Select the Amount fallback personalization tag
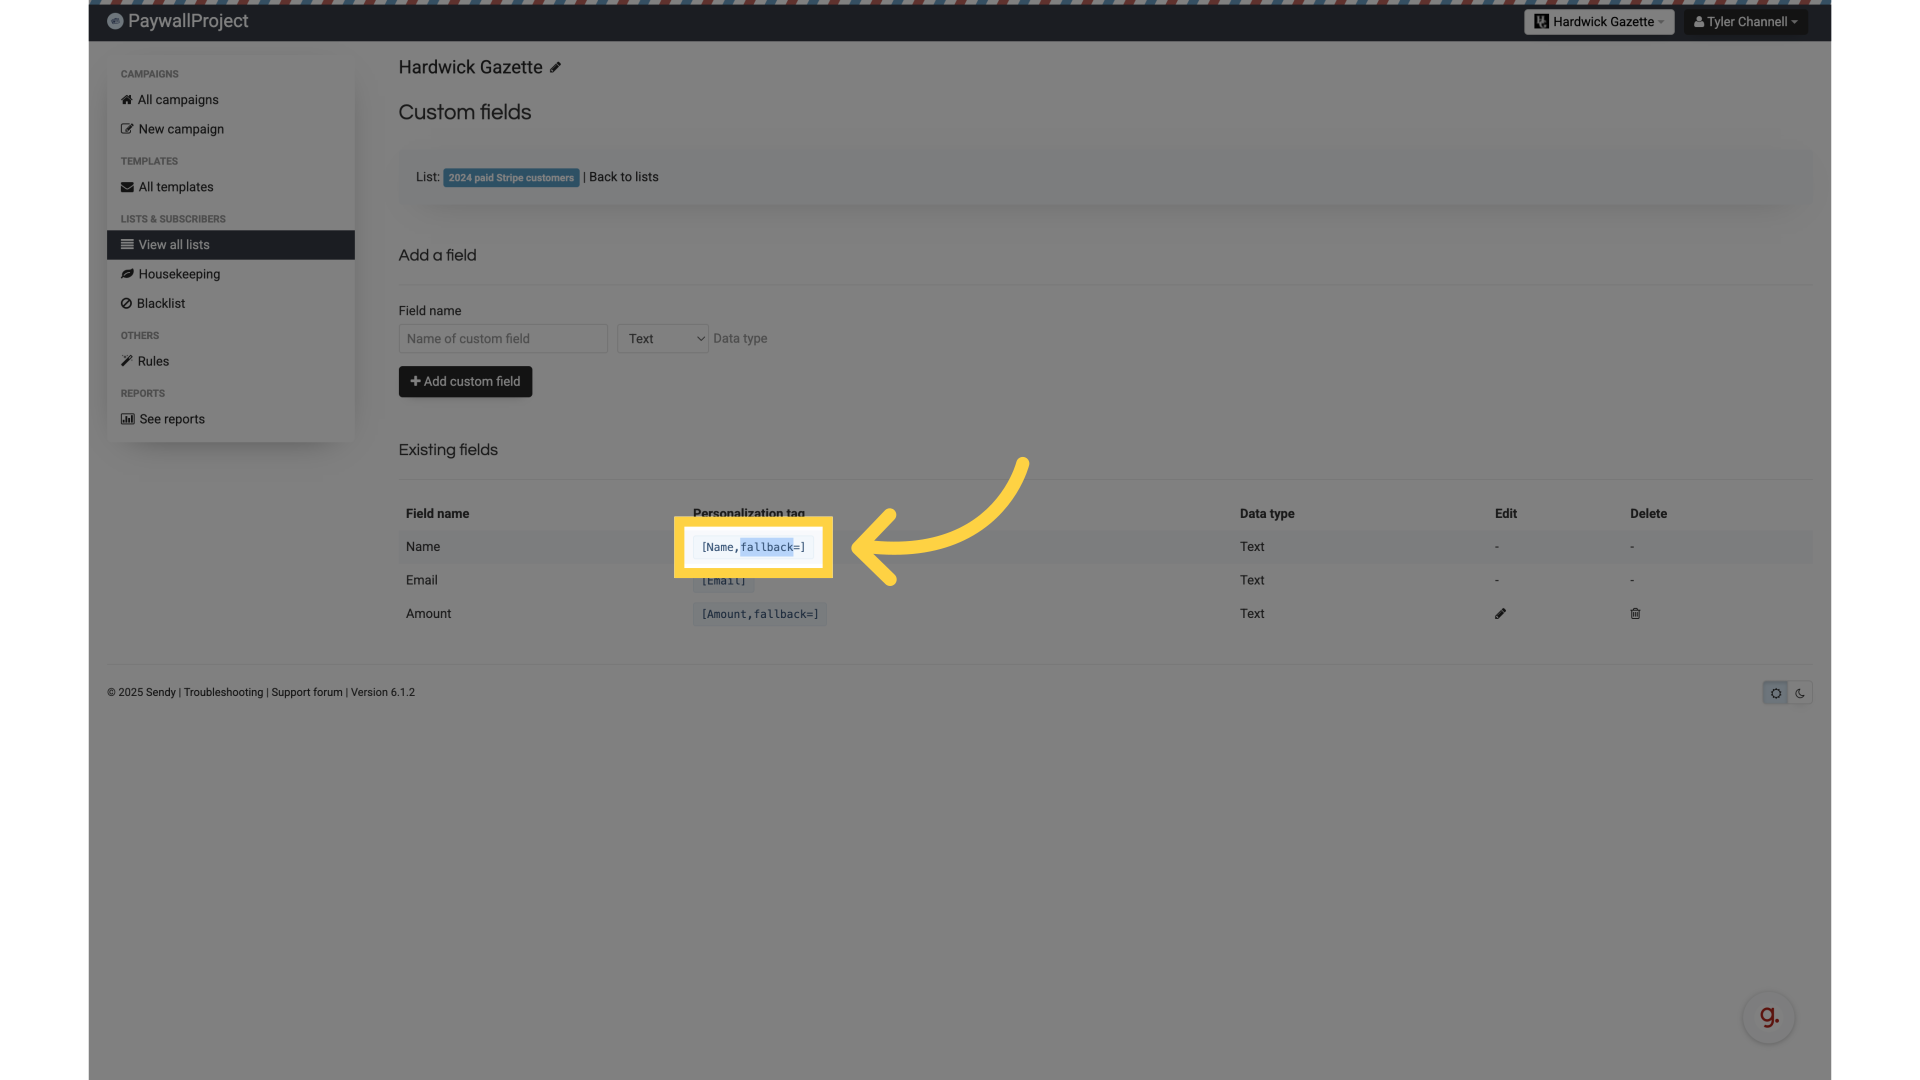This screenshot has width=1920, height=1080. coord(760,614)
